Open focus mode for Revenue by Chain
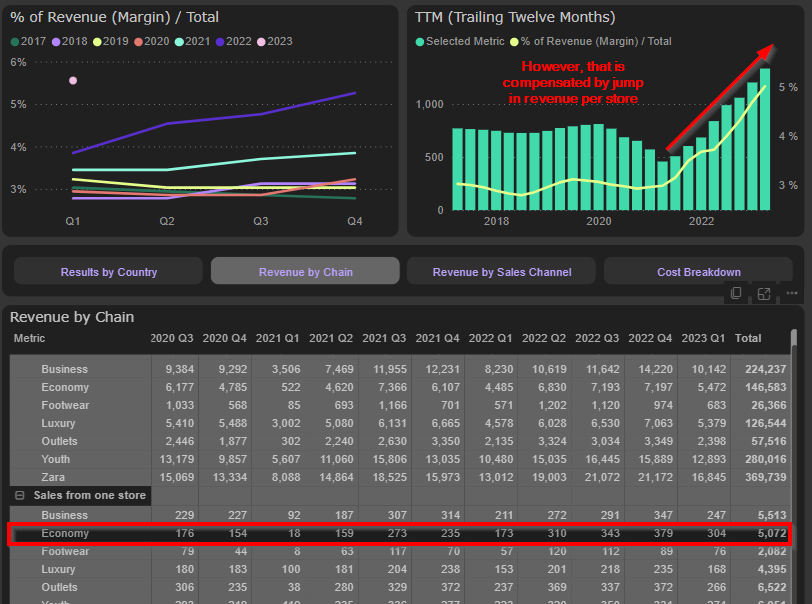Screen dimensions: 812x604 764,293
